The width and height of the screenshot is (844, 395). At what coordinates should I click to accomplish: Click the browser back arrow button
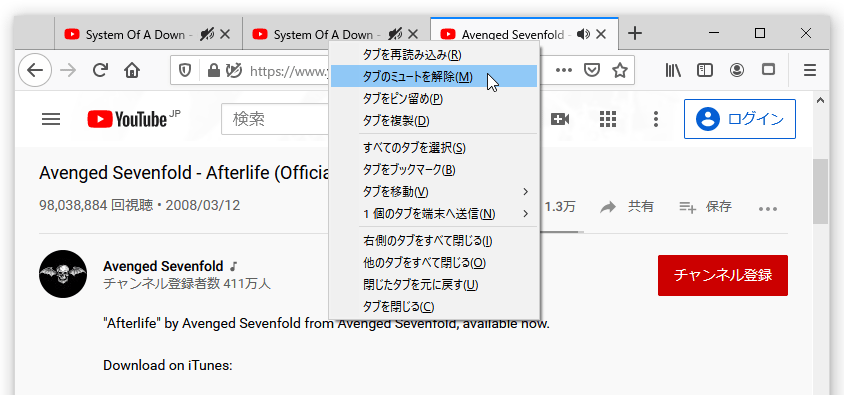tap(35, 70)
